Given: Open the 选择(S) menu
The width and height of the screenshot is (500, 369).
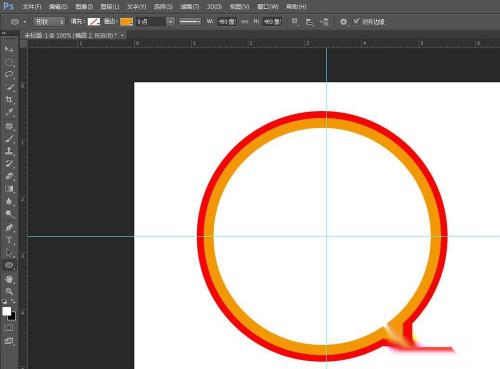Looking at the screenshot, I should (163, 7).
